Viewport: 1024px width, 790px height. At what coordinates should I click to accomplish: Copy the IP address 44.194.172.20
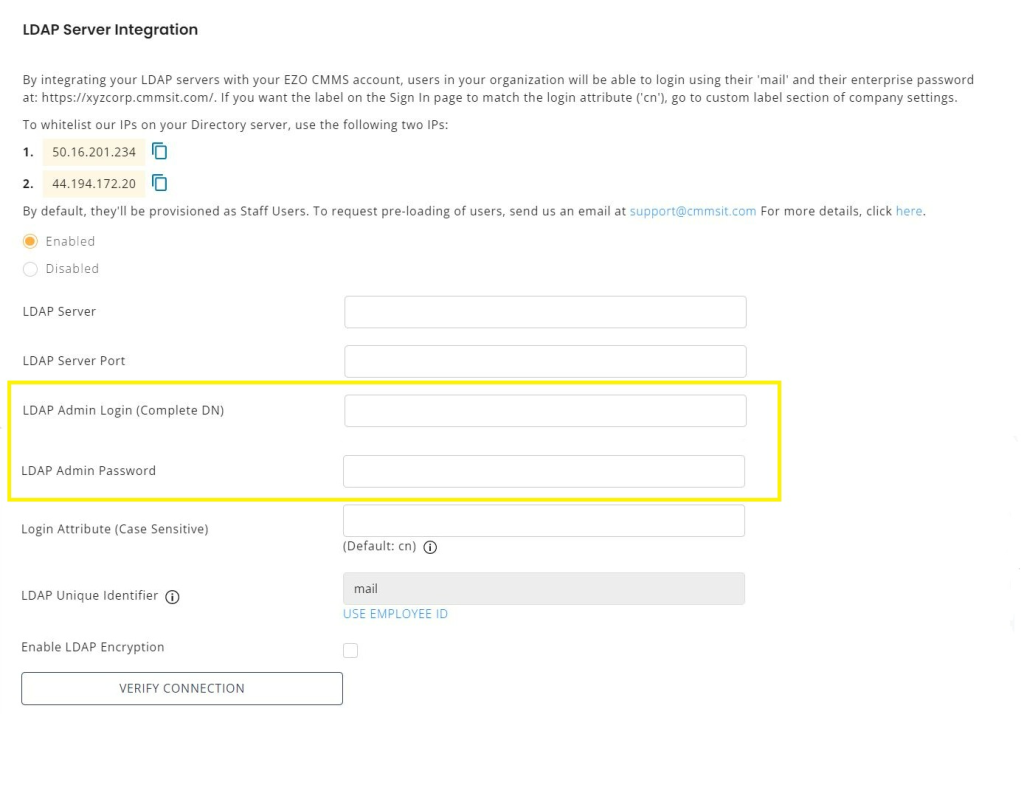pos(159,183)
